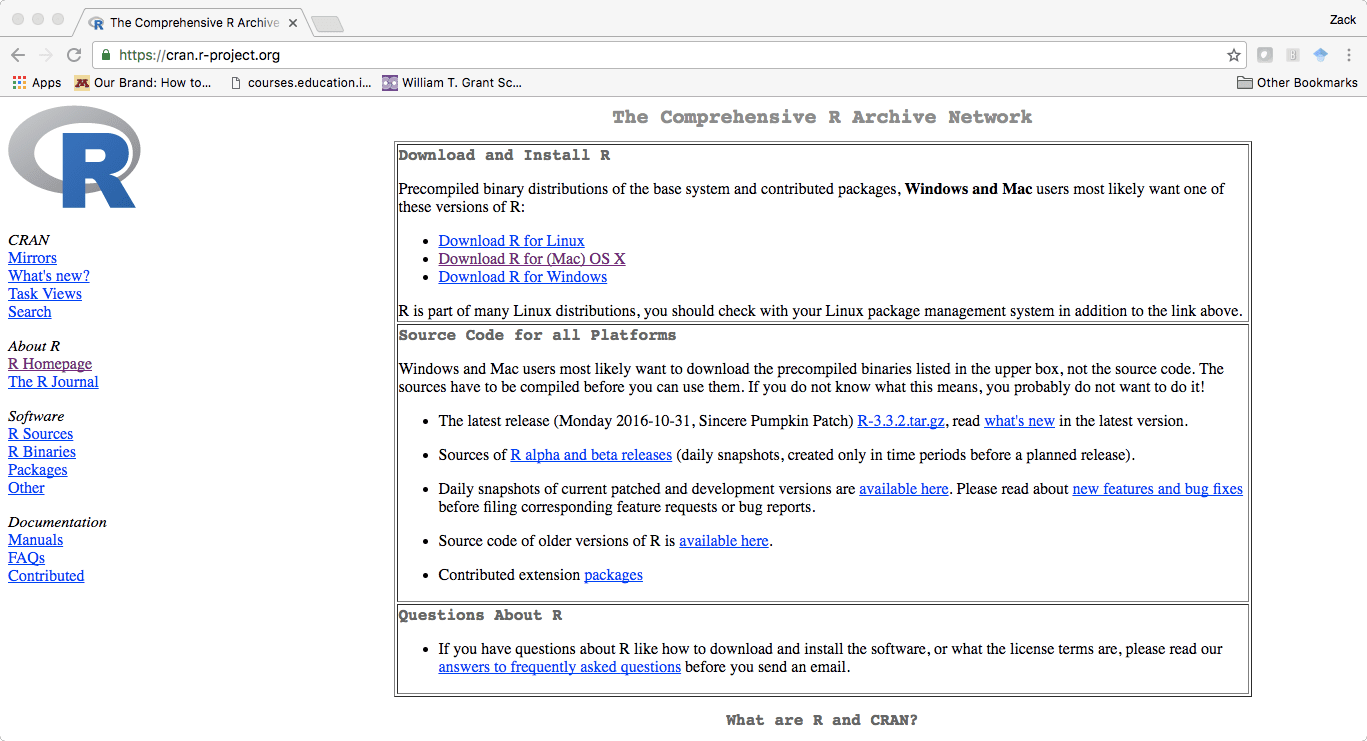Open the contributed extension 'packages' link
Screen dimensions: 1367x741
tap(613, 575)
